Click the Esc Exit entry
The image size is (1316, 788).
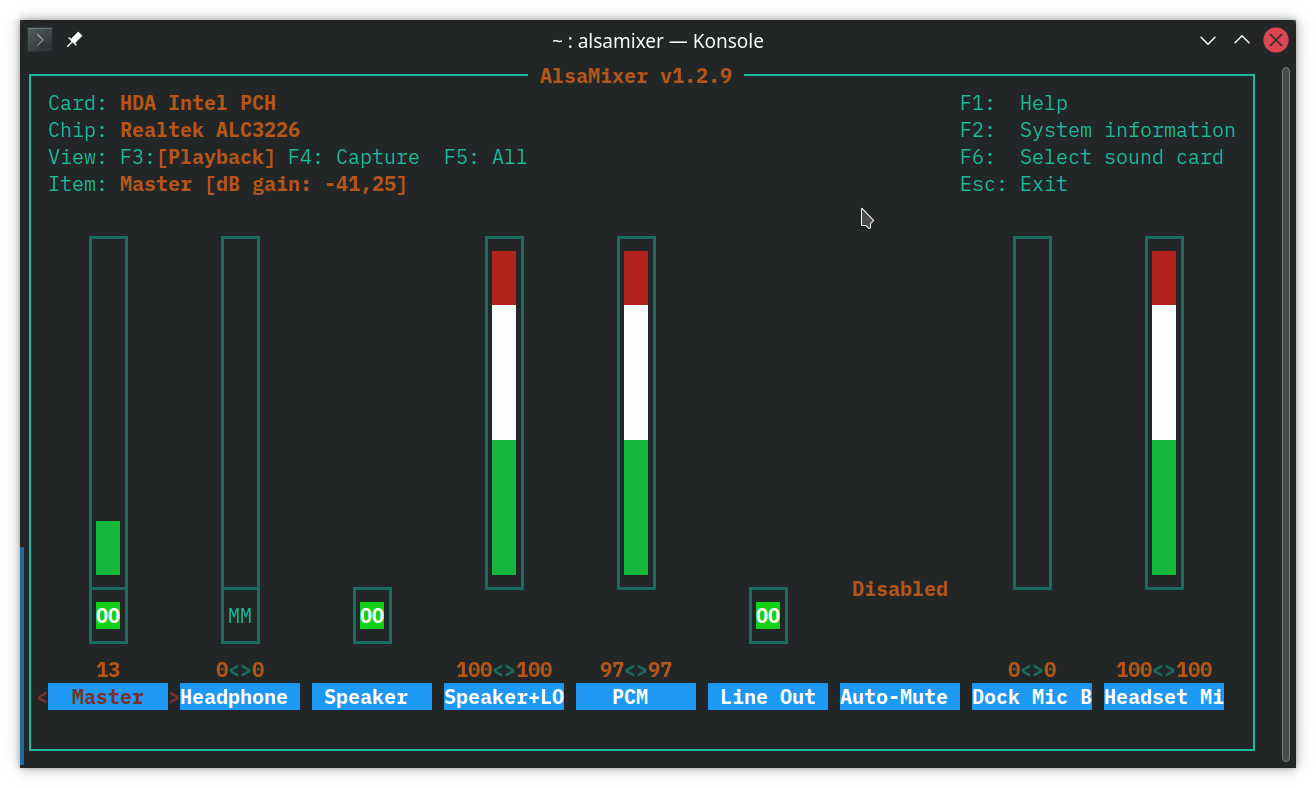click(1014, 184)
